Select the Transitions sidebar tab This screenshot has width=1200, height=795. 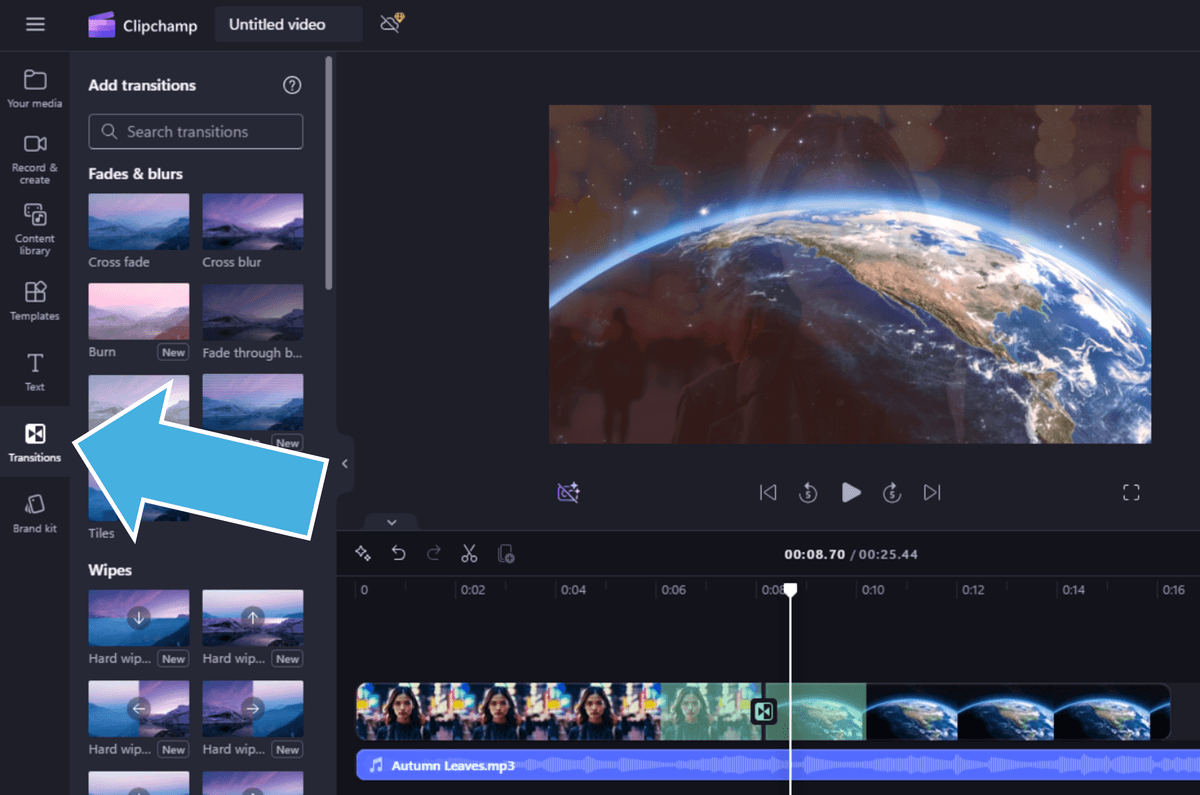35,442
